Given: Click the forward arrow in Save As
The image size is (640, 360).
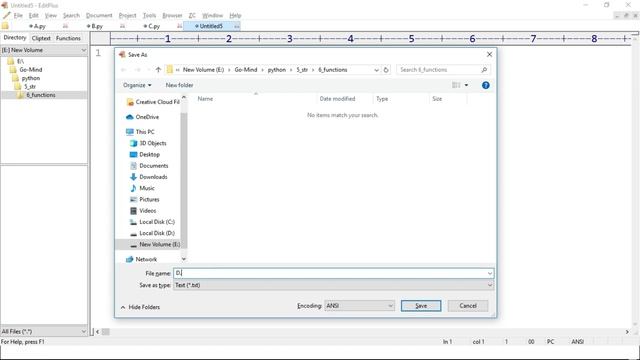Looking at the screenshot, I should click(138, 70).
